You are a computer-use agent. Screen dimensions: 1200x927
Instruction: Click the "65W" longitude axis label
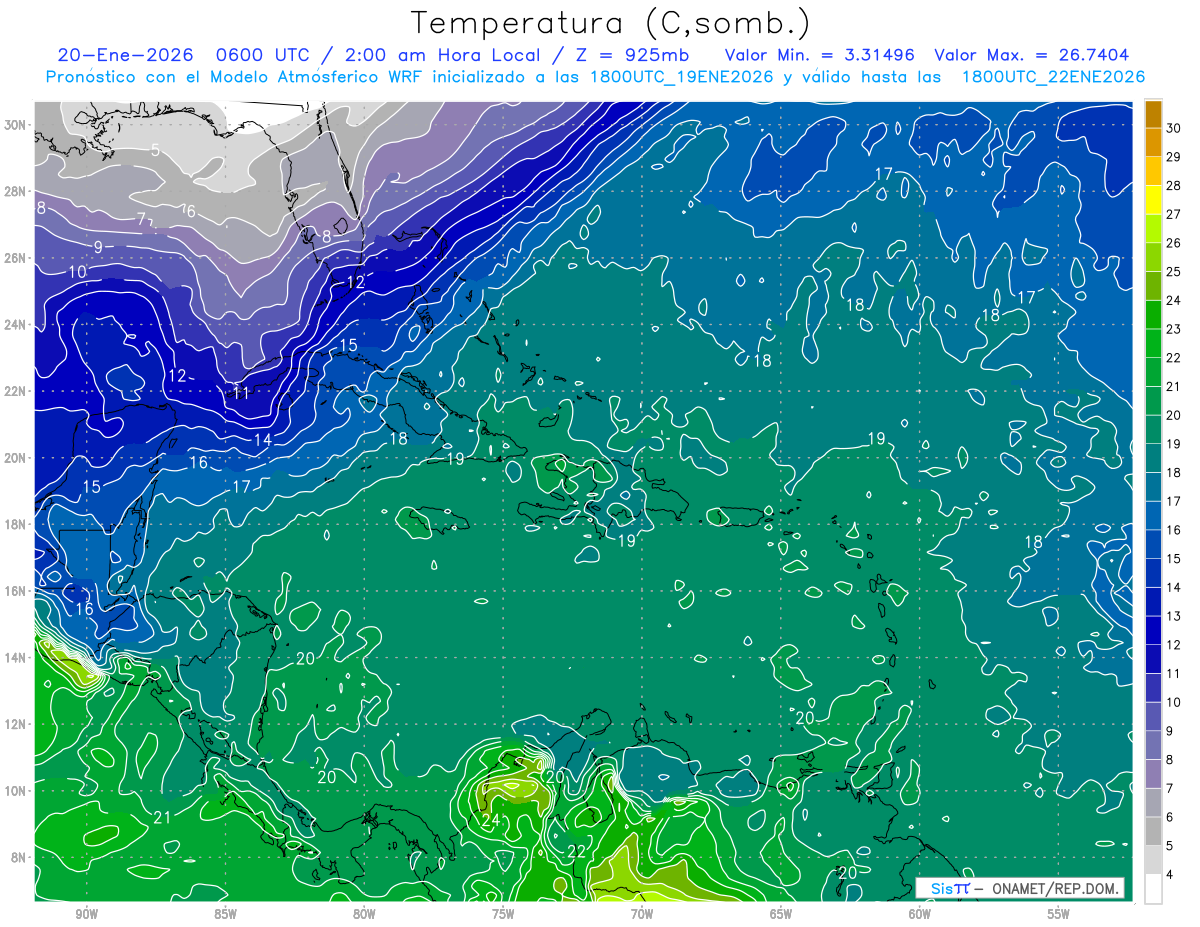point(781,914)
